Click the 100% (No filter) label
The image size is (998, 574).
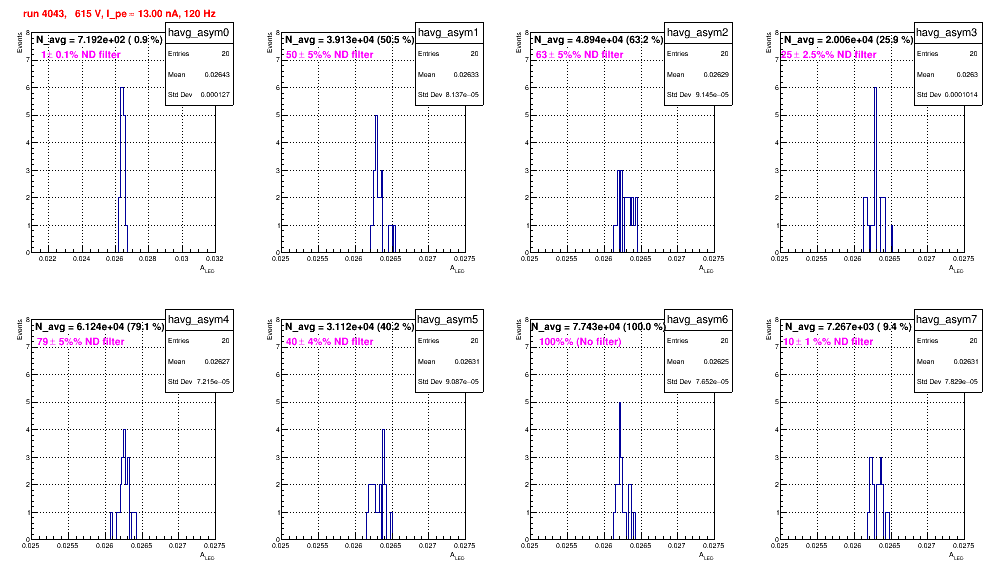click(x=580, y=342)
